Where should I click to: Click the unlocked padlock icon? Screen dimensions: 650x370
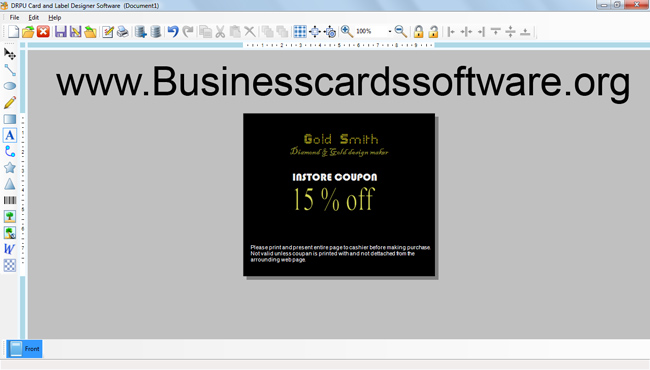click(433, 31)
